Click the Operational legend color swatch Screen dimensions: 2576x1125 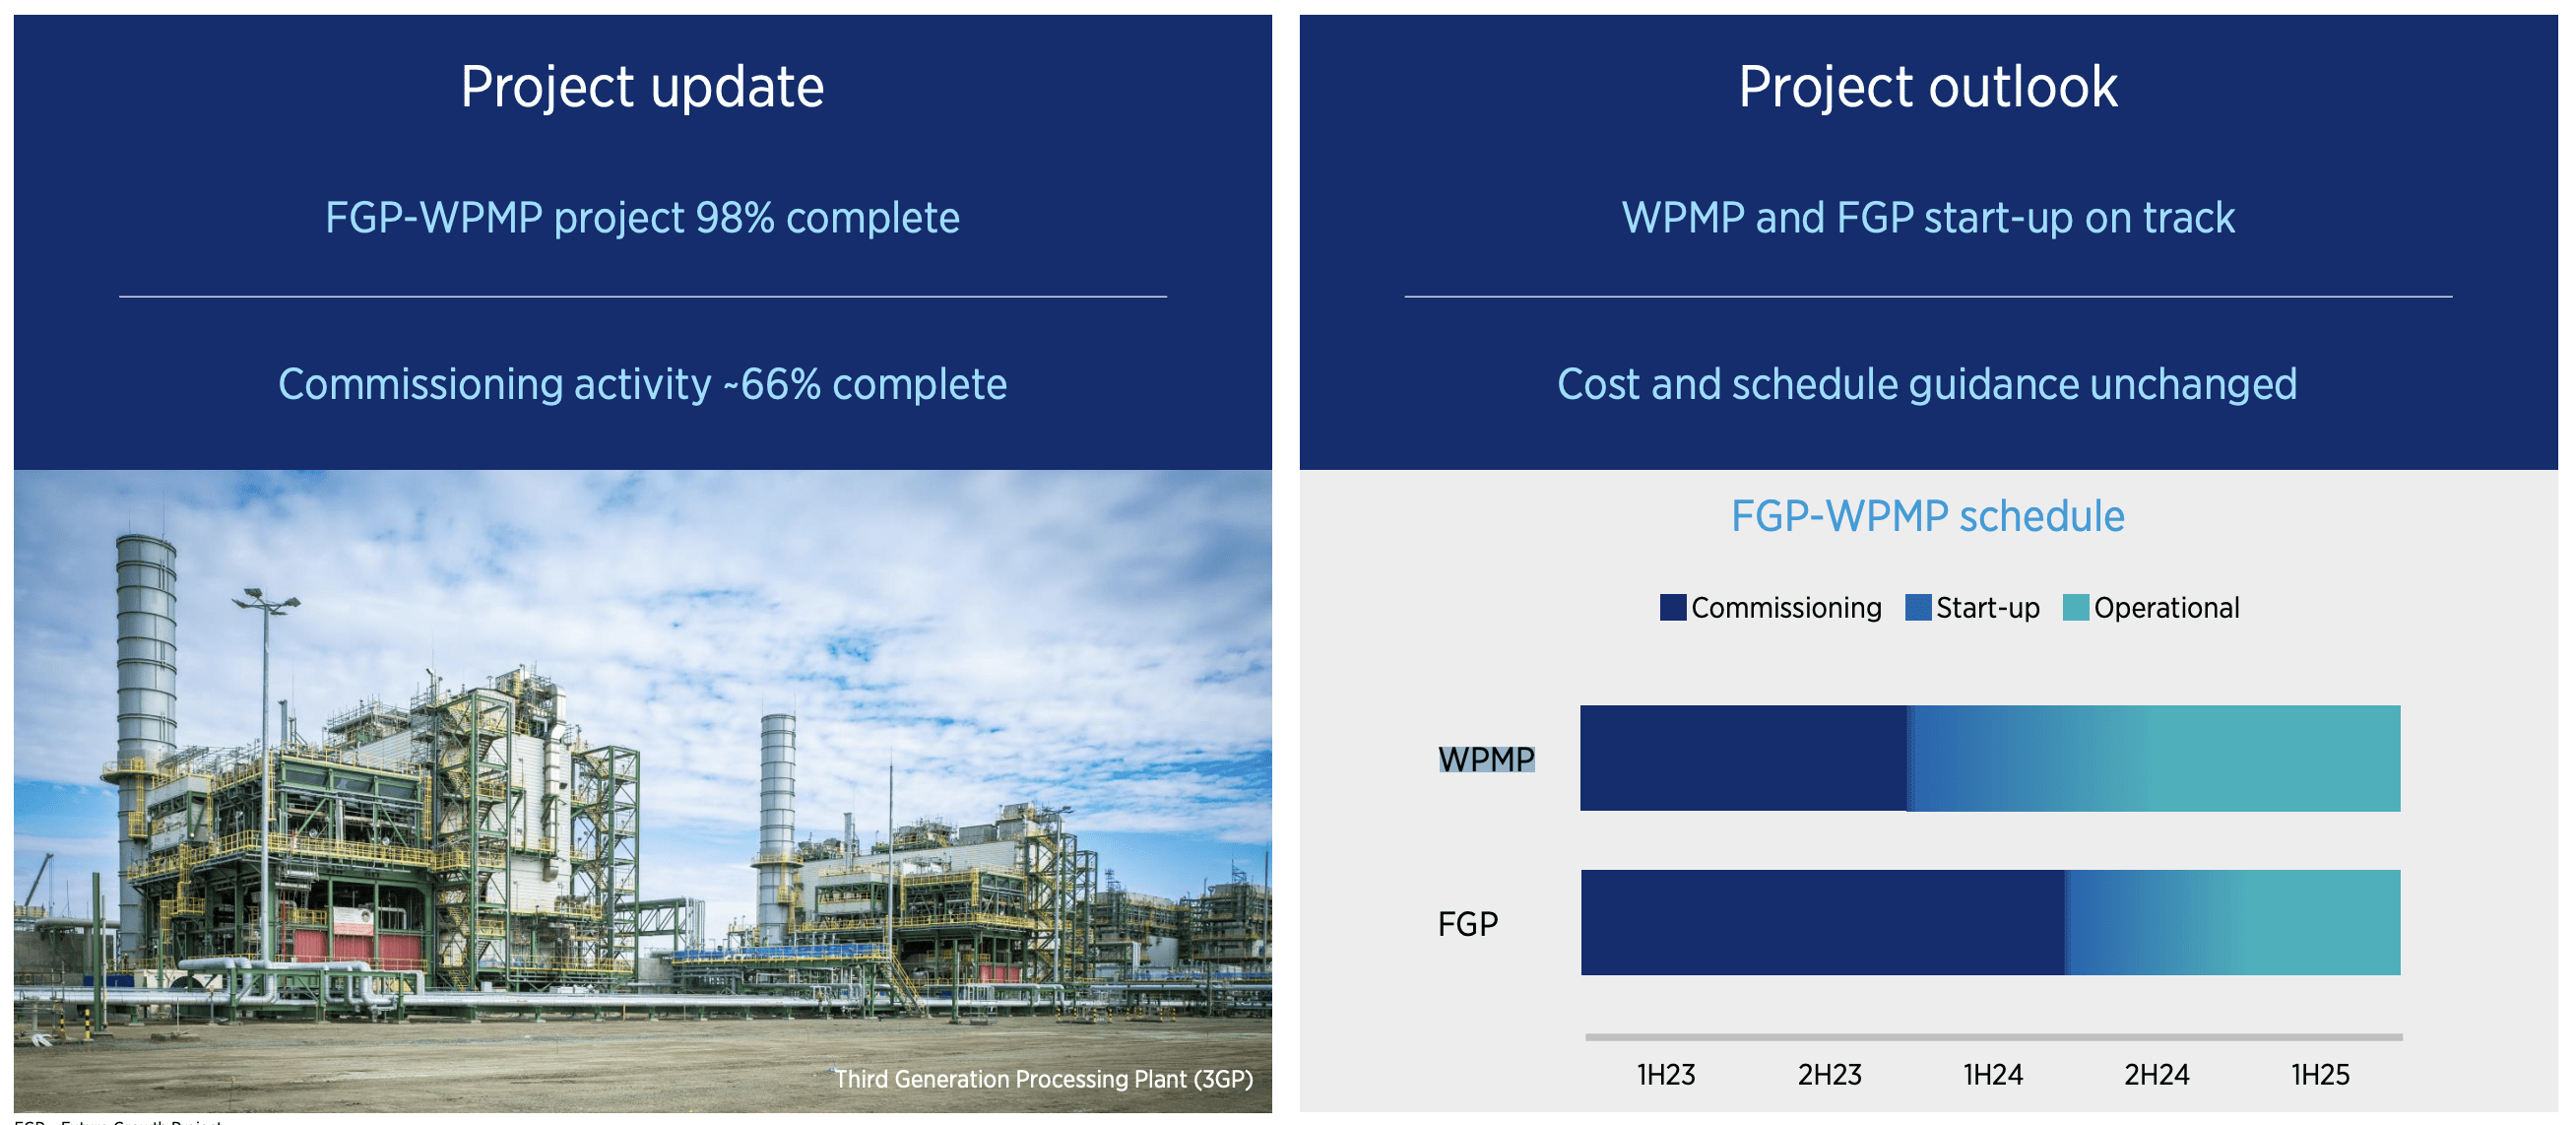(x=2075, y=607)
